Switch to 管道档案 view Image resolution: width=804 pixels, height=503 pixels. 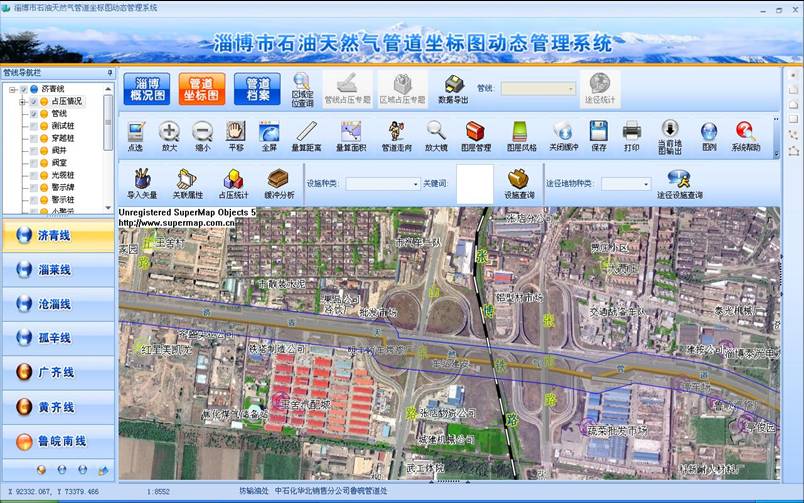click(x=257, y=89)
